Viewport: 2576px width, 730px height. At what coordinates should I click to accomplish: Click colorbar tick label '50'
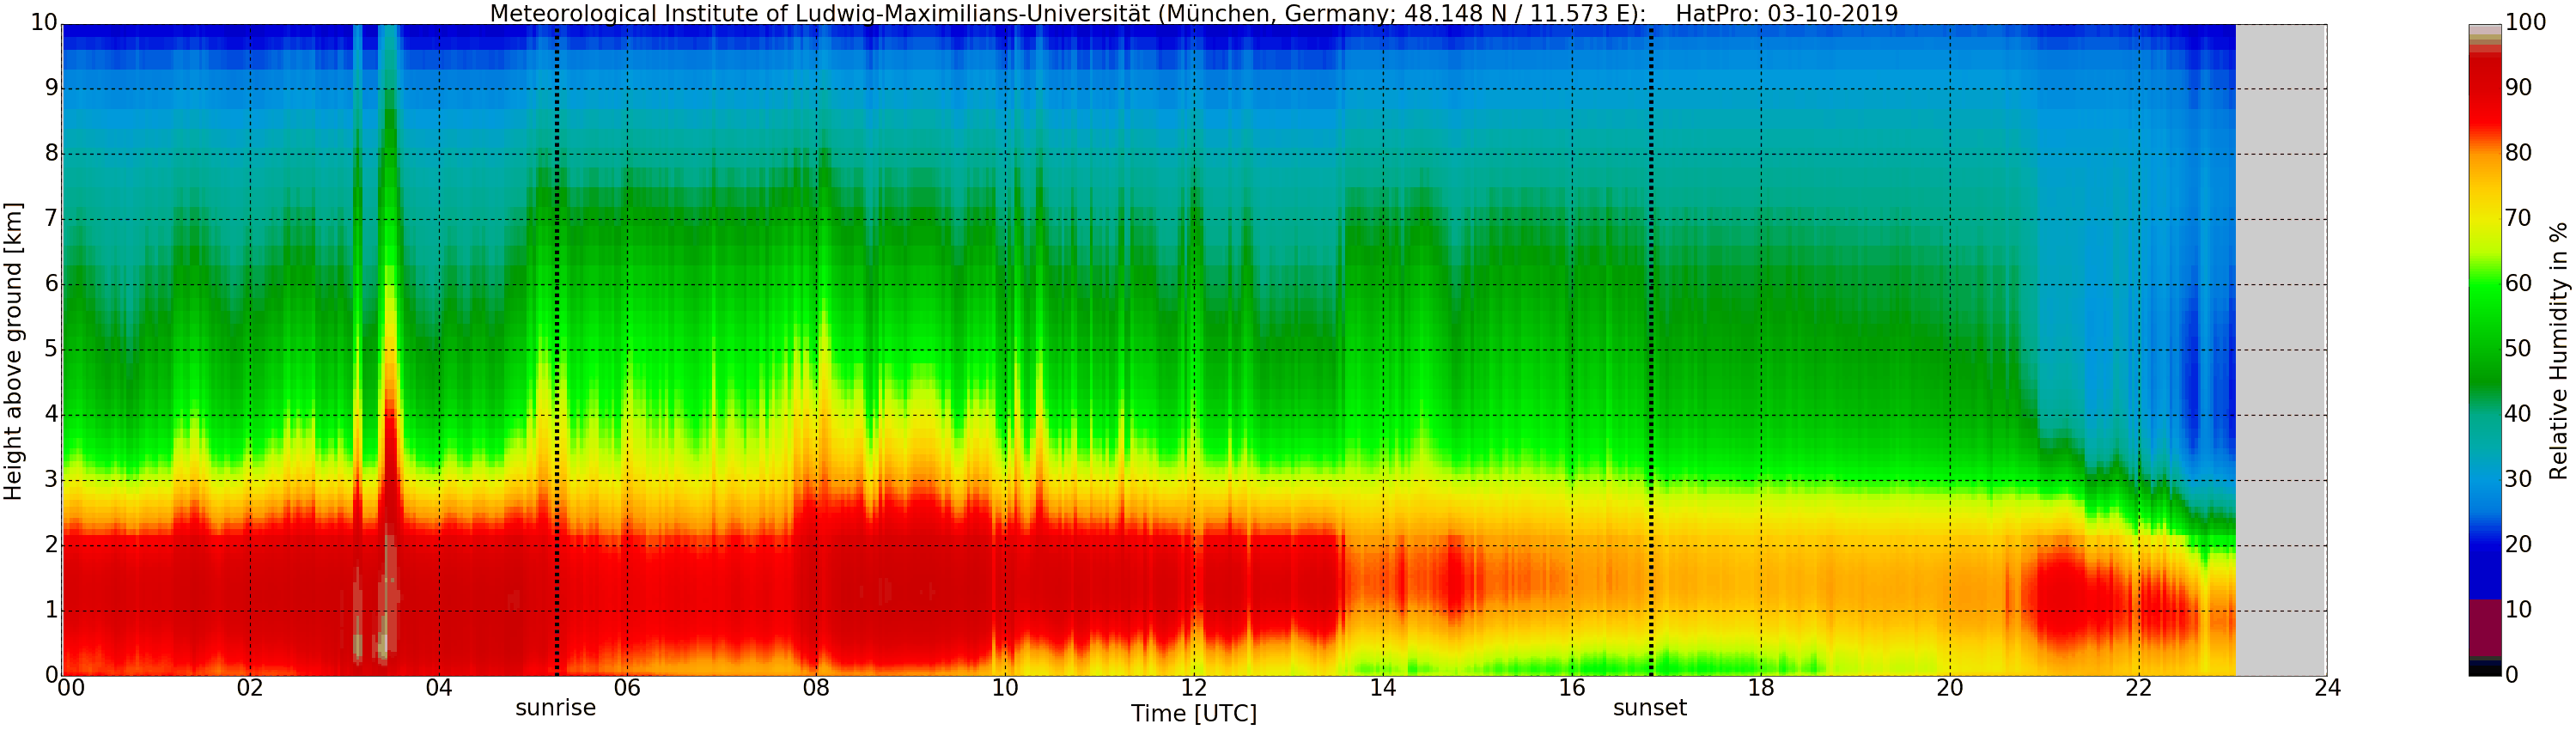[2518, 349]
